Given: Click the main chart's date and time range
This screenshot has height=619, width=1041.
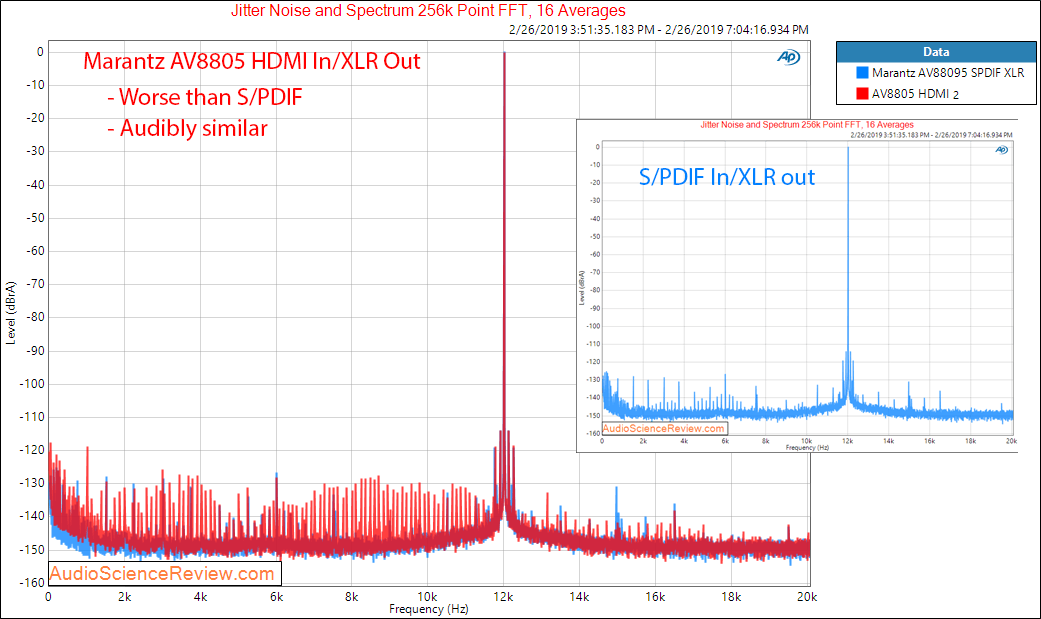Looking at the screenshot, I should 659,30.
